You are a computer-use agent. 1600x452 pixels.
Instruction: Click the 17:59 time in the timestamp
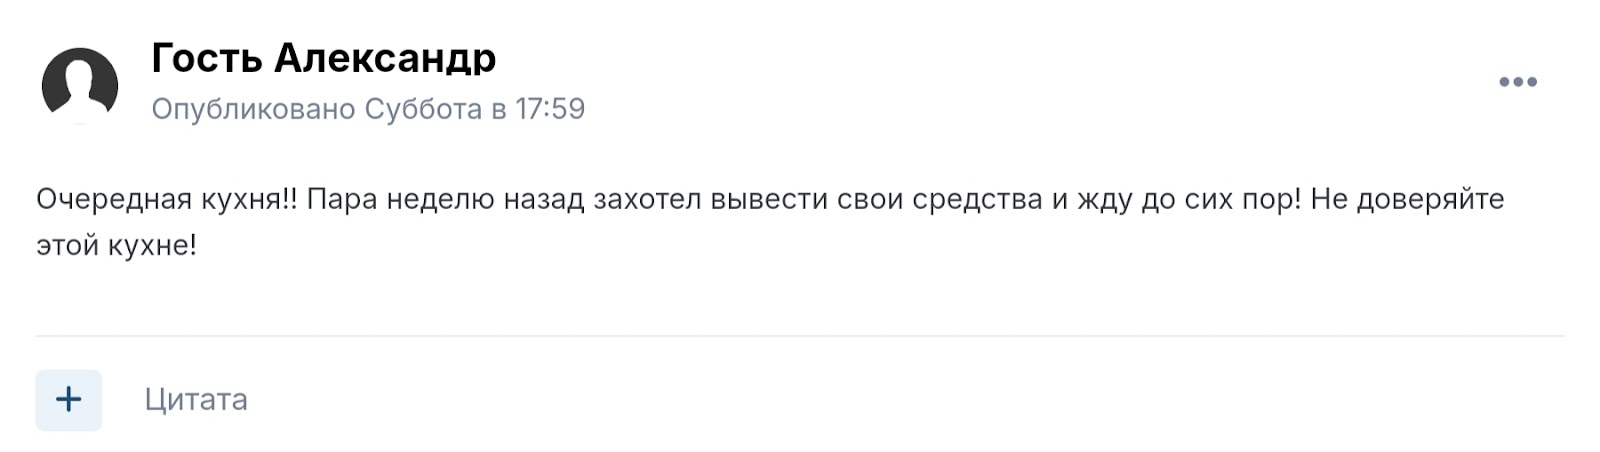point(550,108)
